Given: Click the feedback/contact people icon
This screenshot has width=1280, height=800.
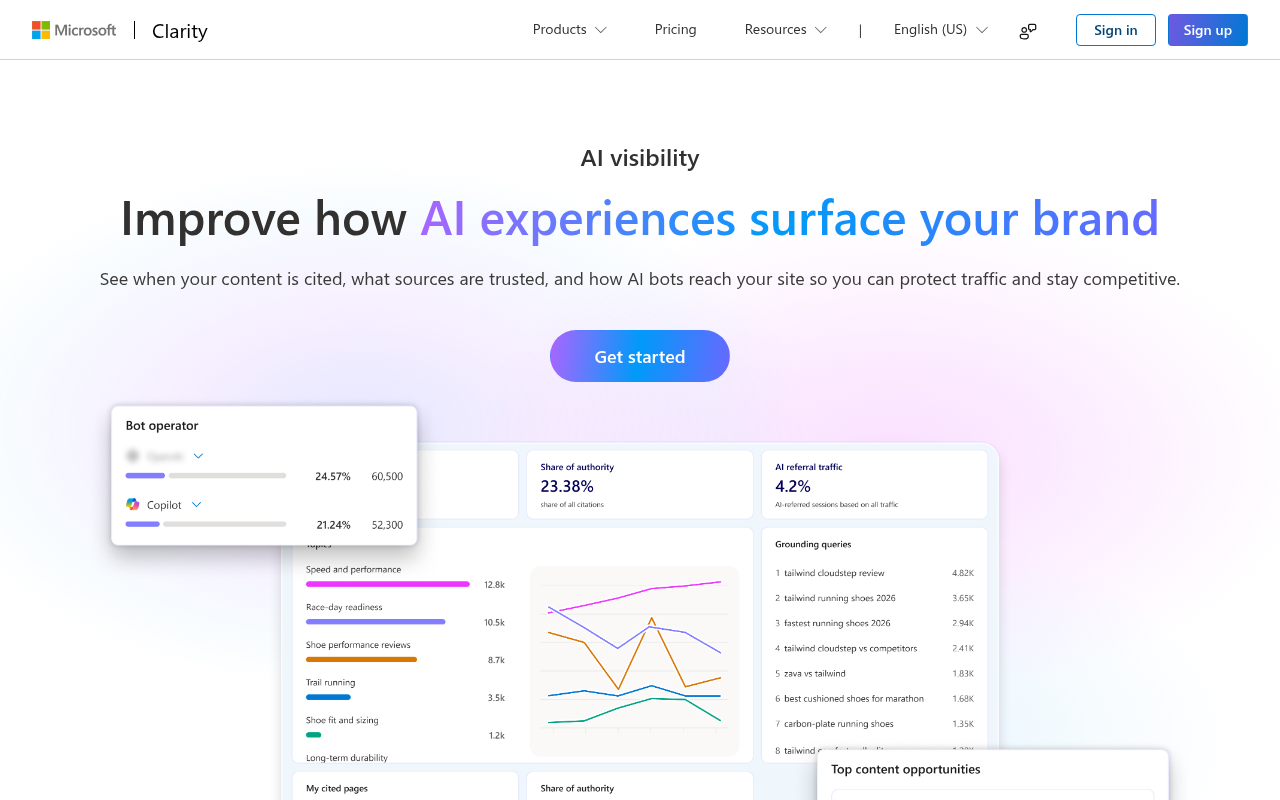Looking at the screenshot, I should [1028, 31].
